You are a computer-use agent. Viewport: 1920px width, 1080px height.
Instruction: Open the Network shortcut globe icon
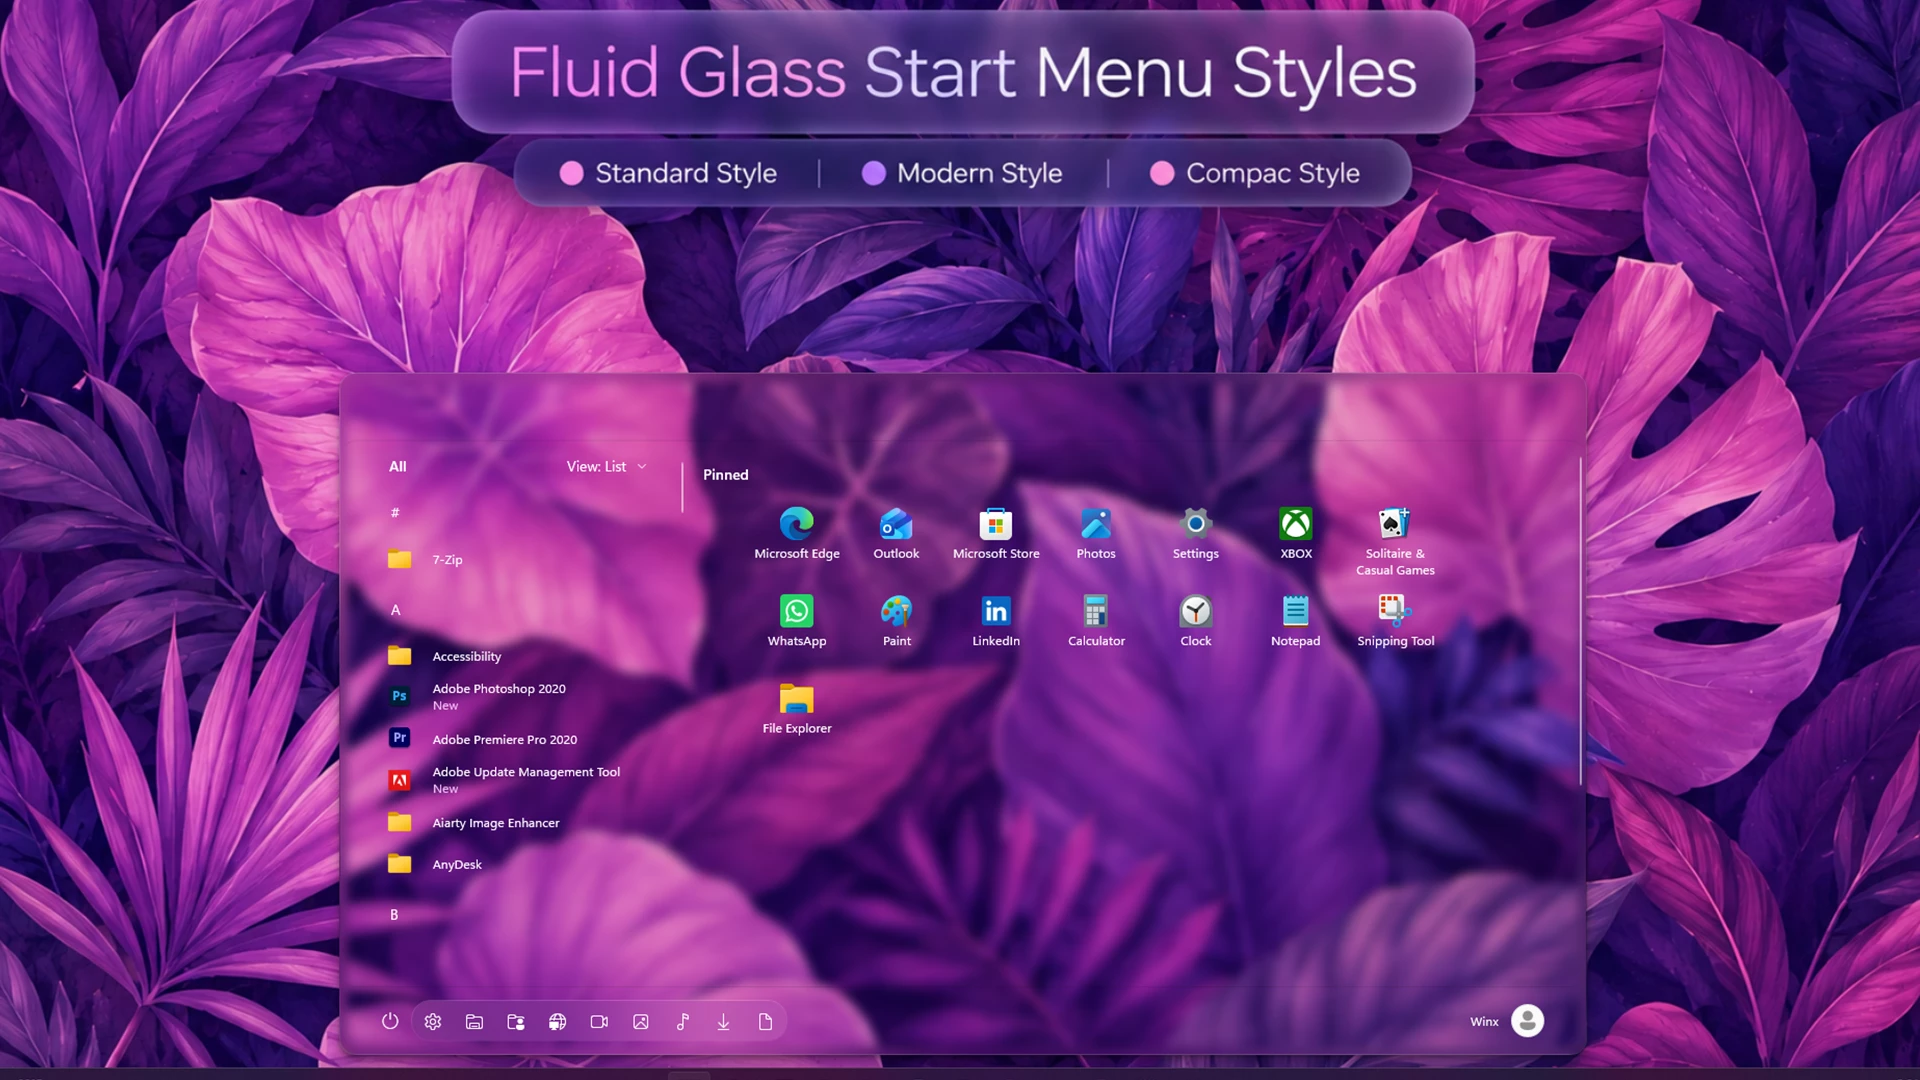[557, 1022]
